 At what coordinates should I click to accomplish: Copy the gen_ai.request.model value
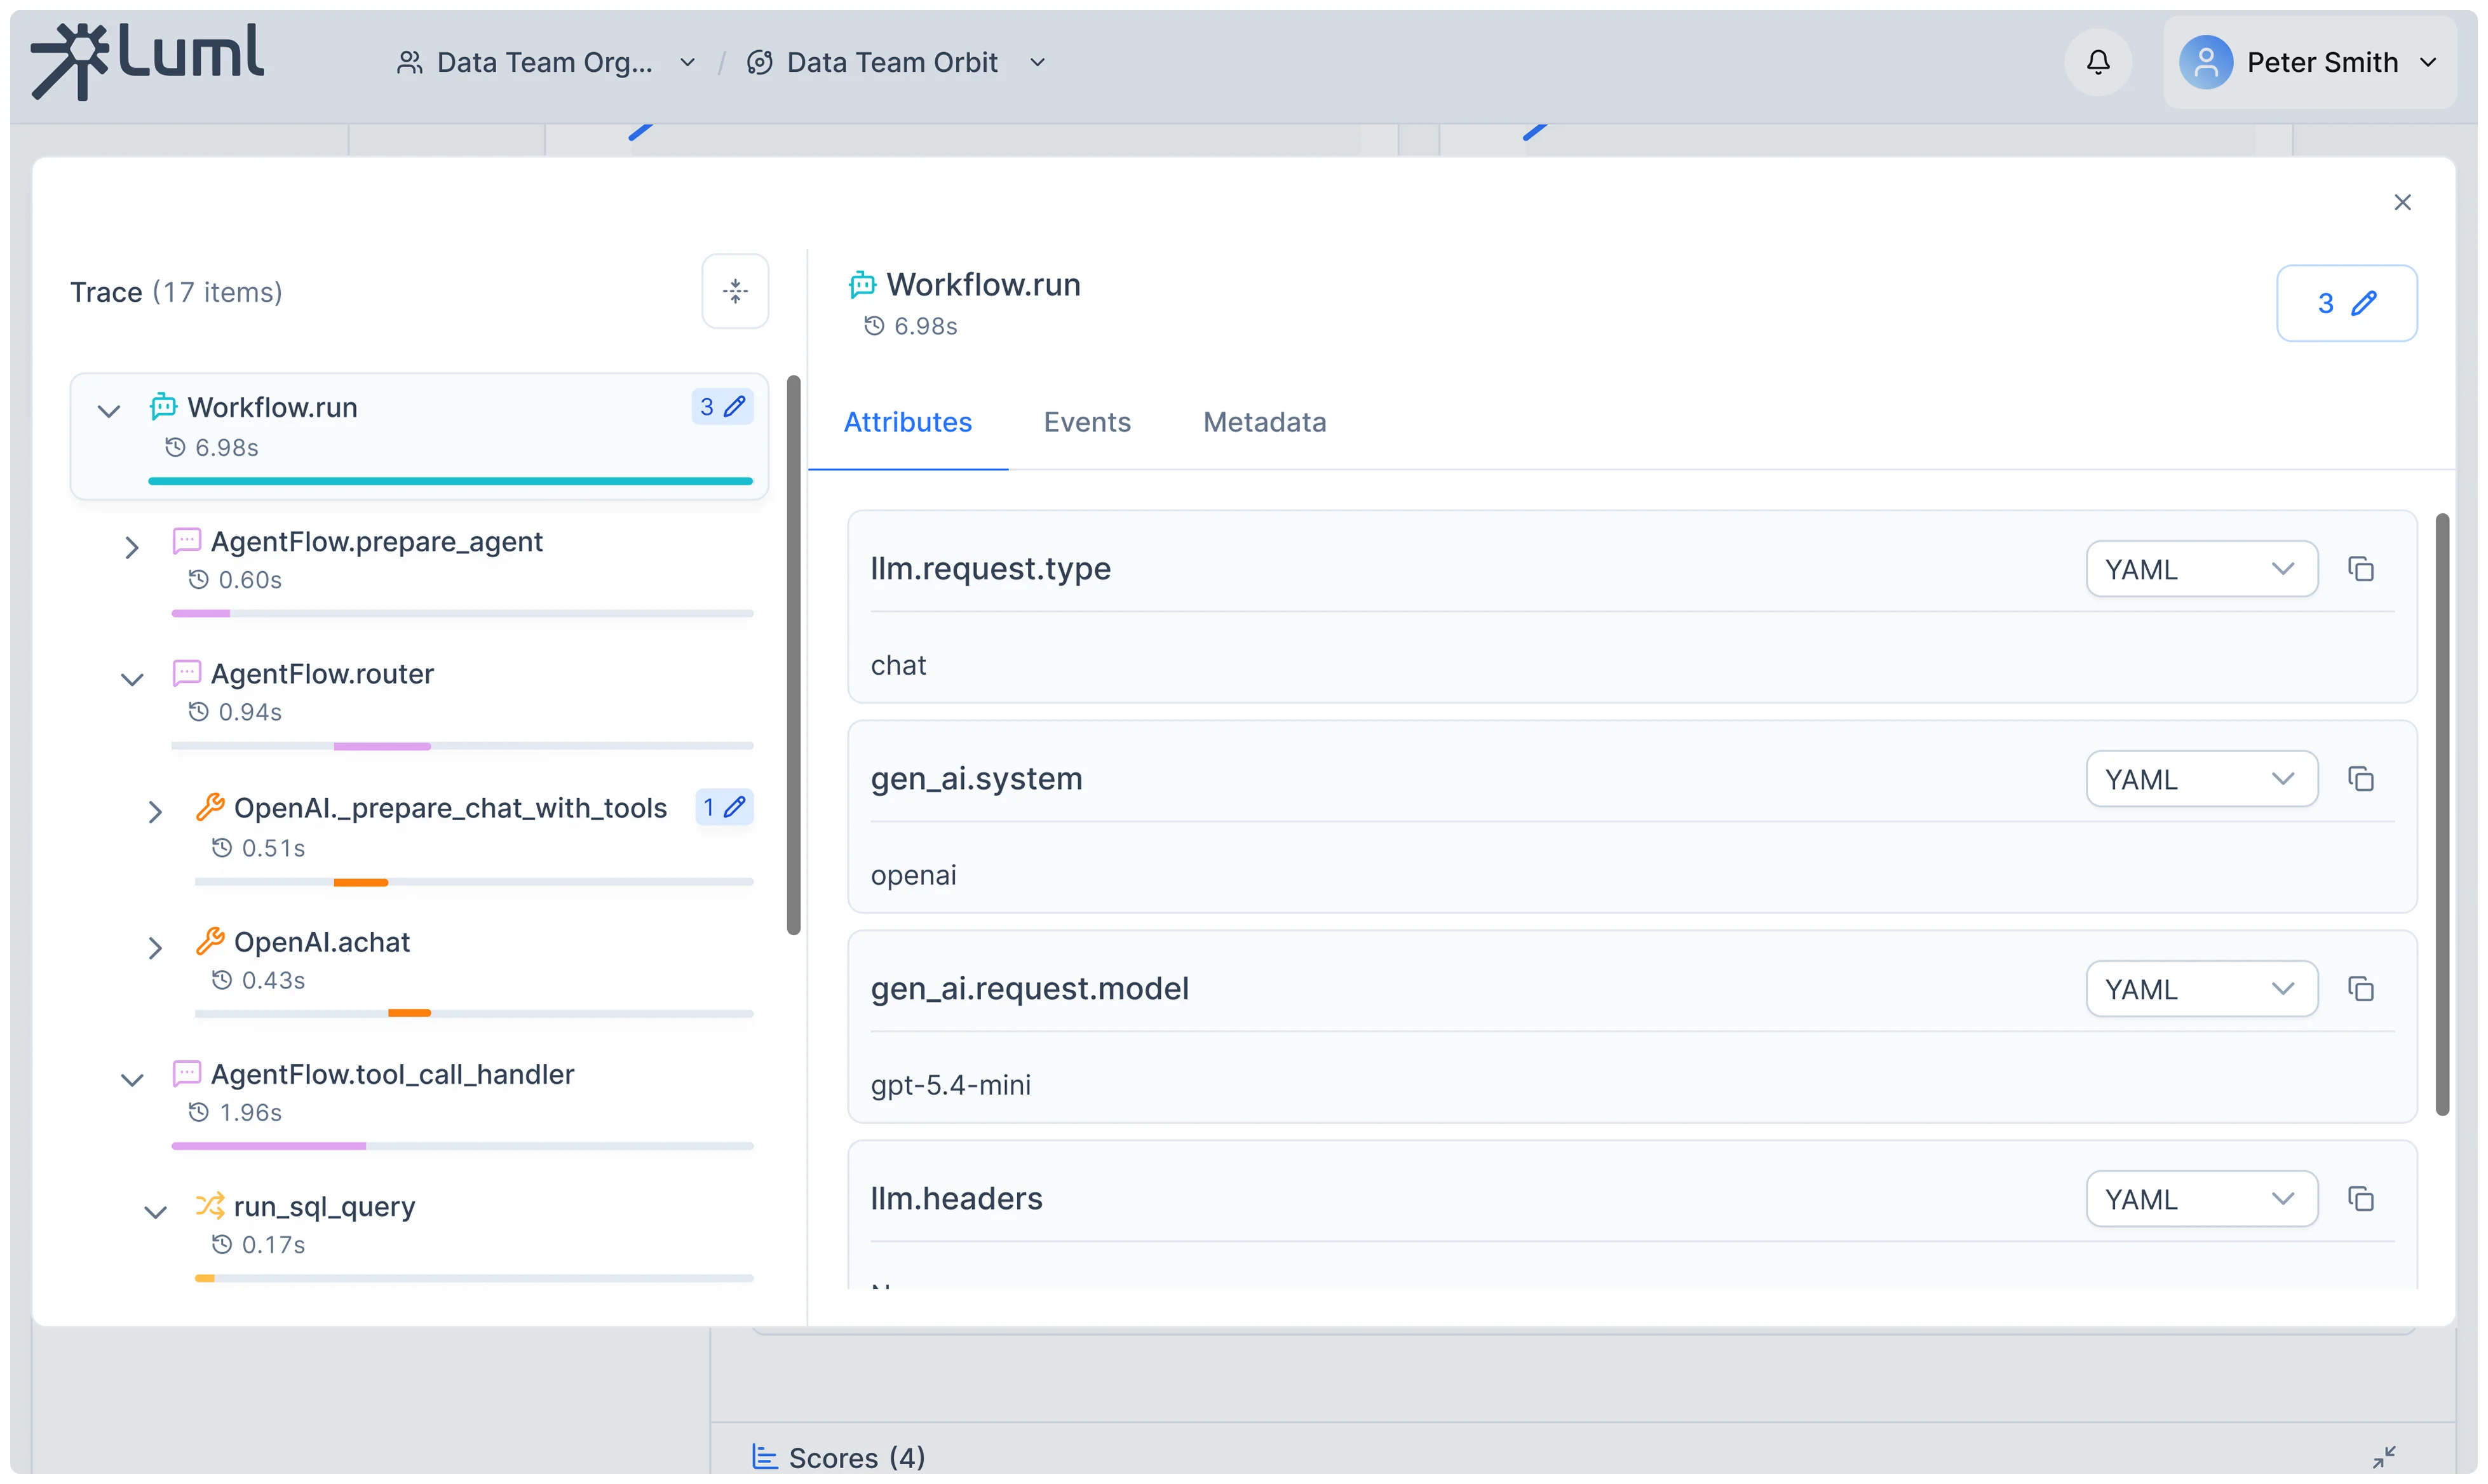pos(2360,989)
